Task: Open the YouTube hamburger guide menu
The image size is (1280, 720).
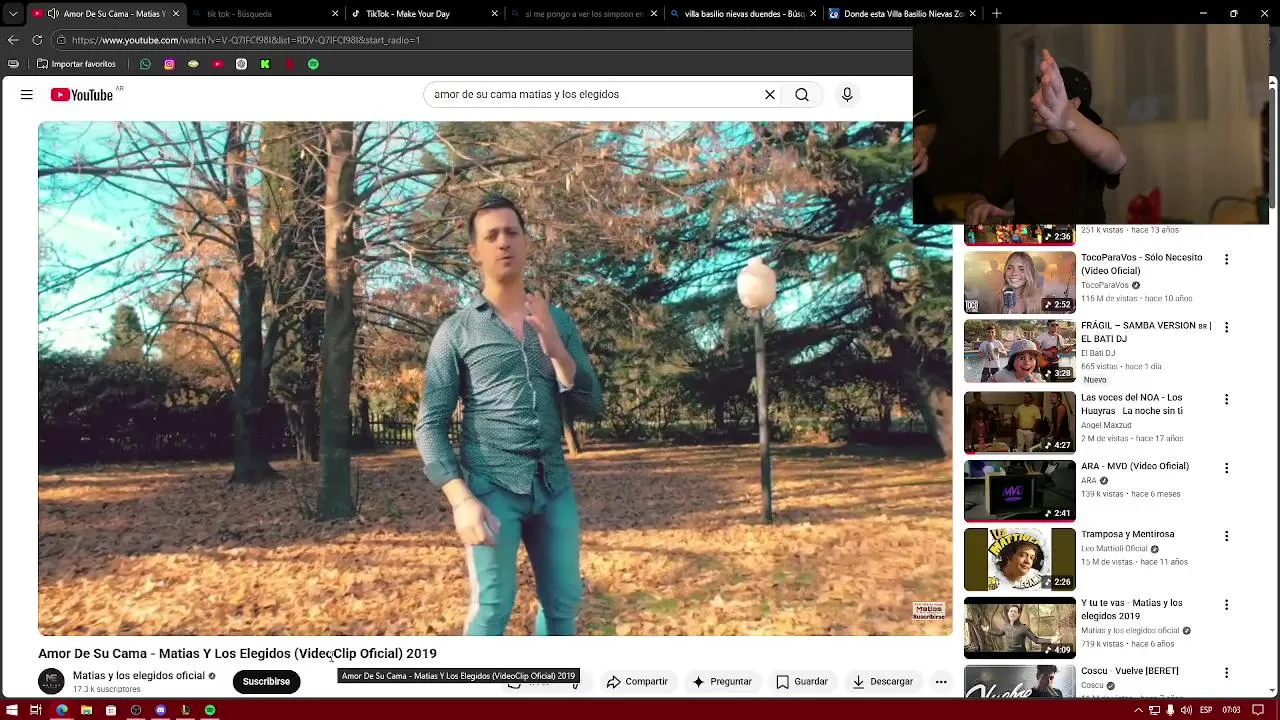Action: [27, 95]
